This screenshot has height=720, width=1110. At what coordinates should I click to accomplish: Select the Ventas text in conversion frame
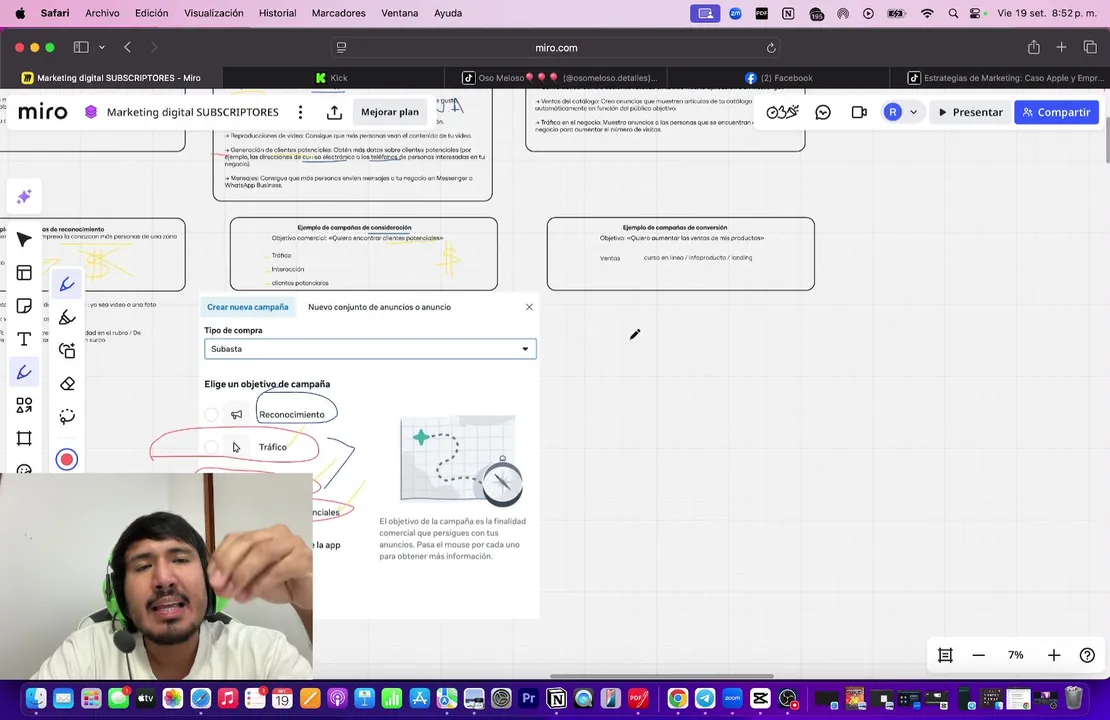pyautogui.click(x=610, y=258)
